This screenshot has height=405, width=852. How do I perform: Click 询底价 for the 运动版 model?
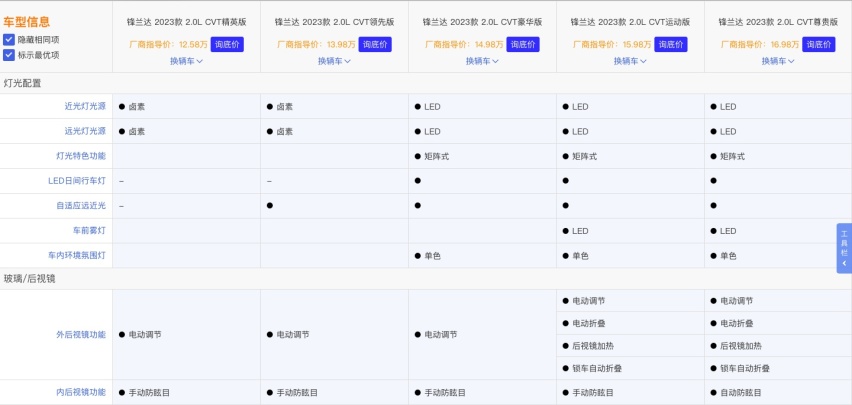click(x=671, y=45)
